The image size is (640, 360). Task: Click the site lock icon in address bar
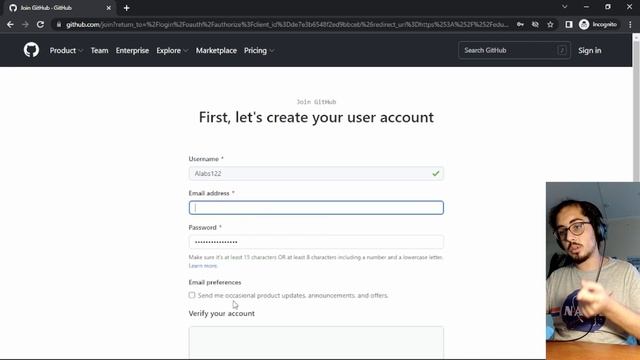click(x=59, y=24)
